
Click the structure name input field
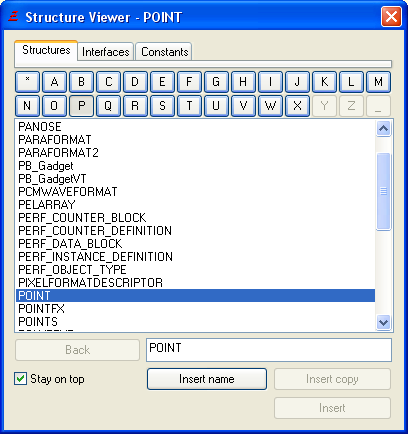click(x=269, y=350)
